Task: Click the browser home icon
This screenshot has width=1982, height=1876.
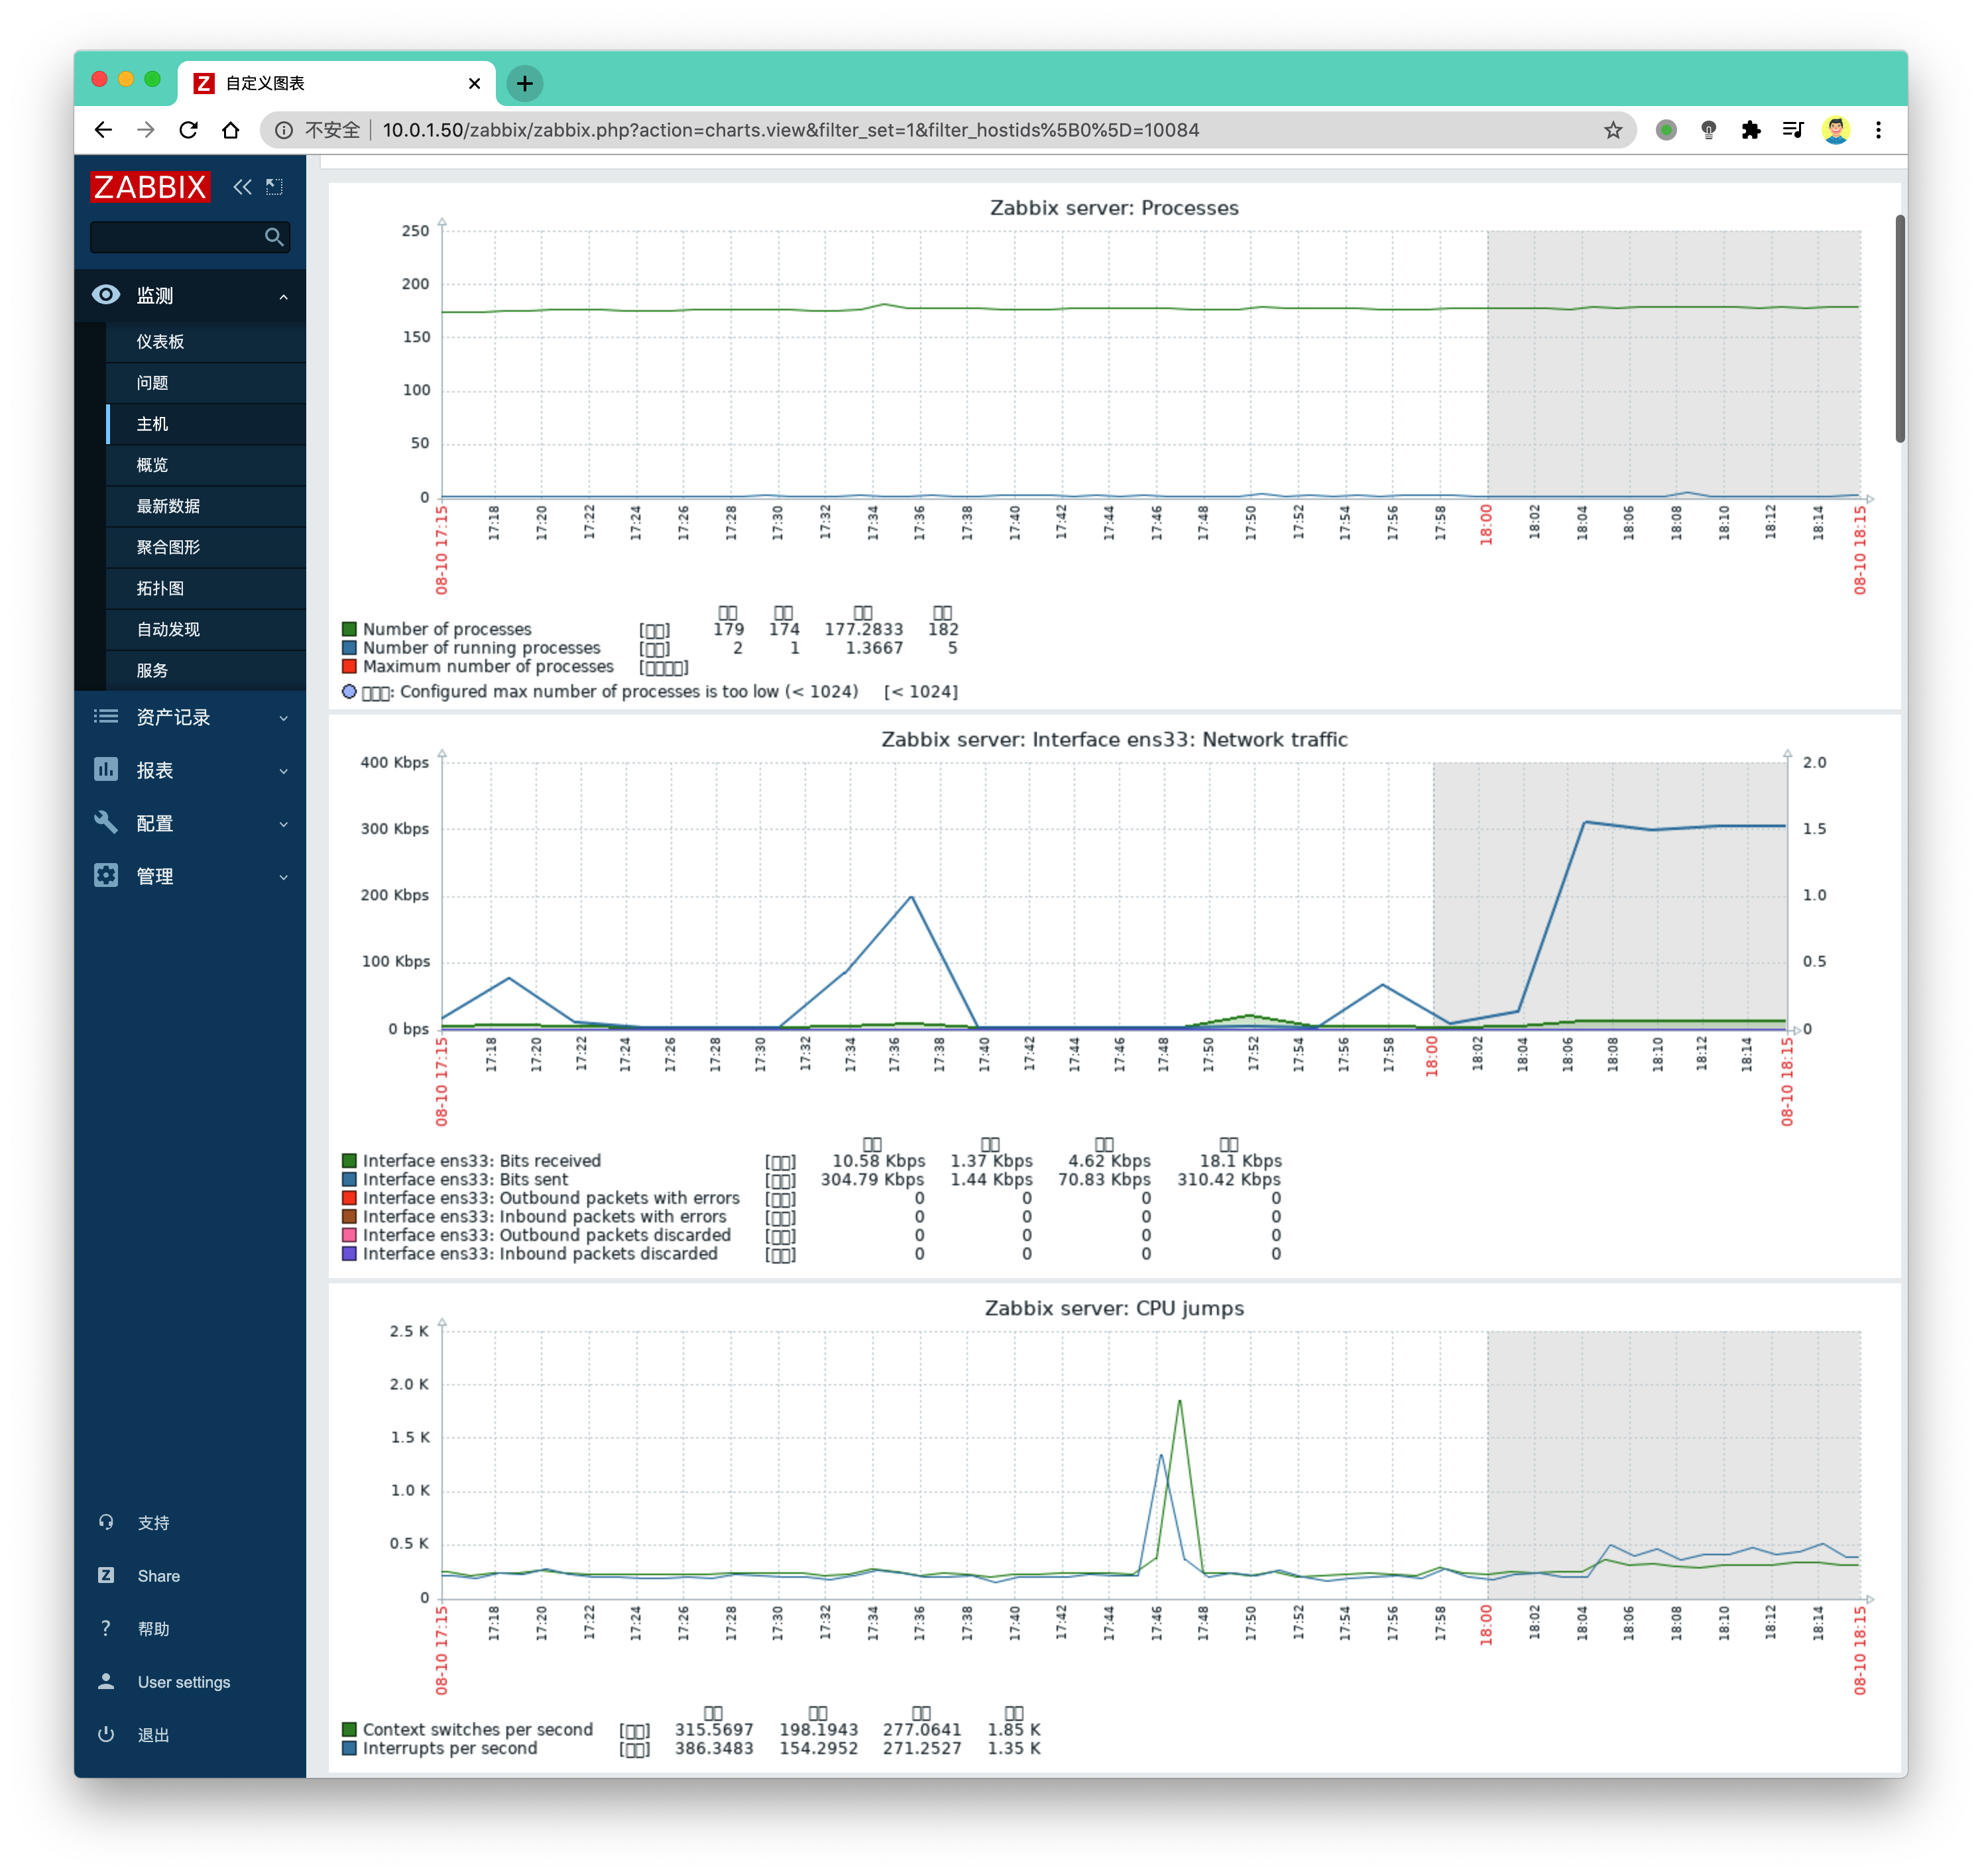Action: pos(231,130)
